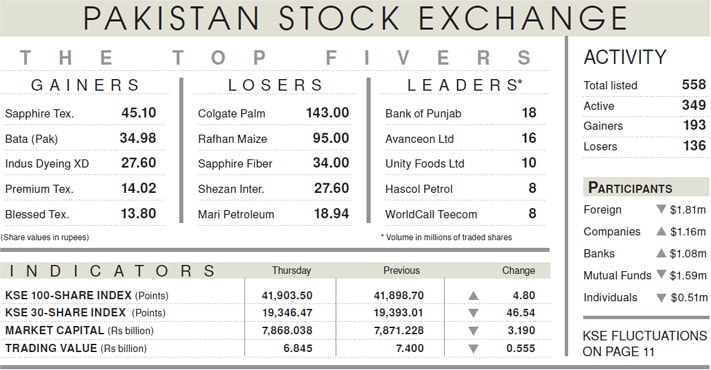Click the up arrow beside KSE 100-share change
The image size is (711, 370).
(473, 296)
